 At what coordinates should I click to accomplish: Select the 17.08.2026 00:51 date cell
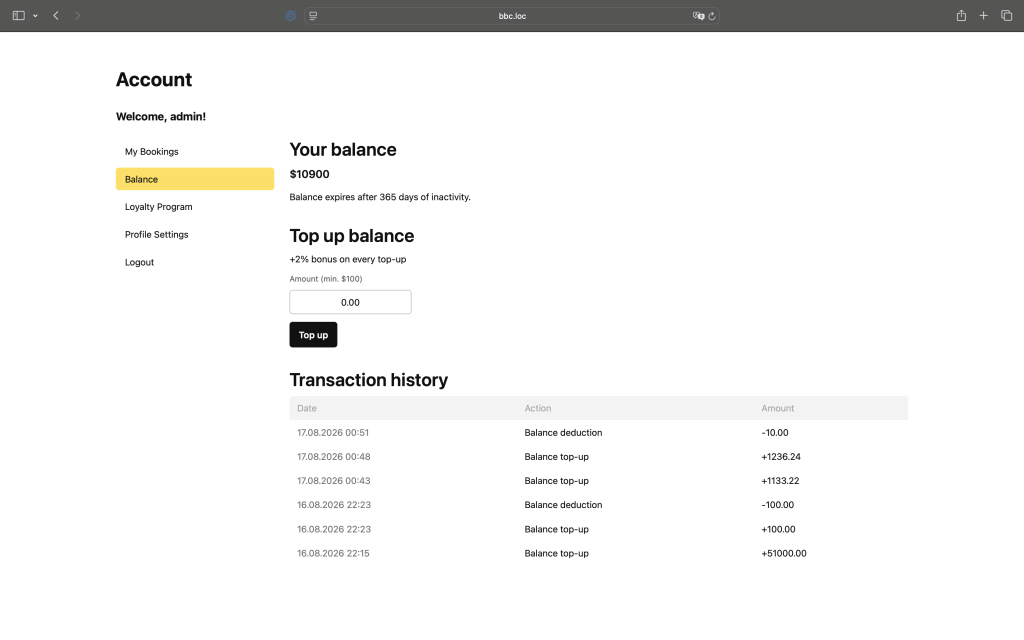[333, 432]
